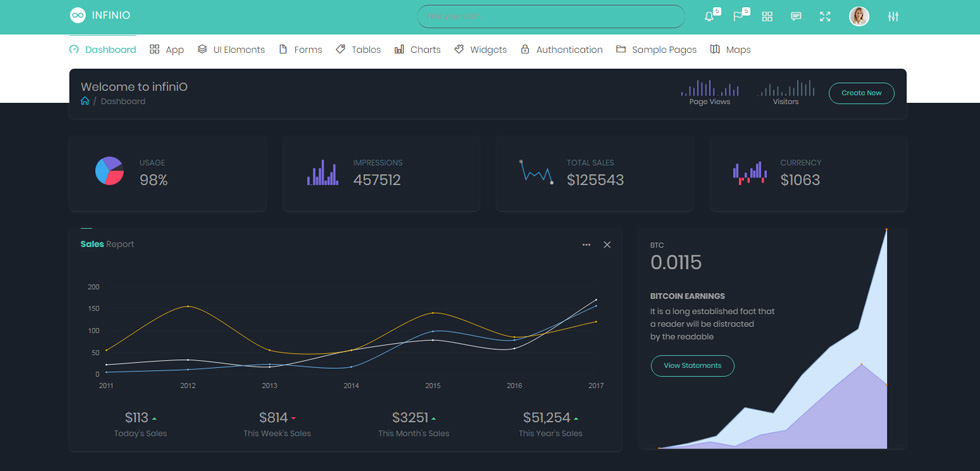Open the settings sliders icon
This screenshot has height=471, width=980.
pos(893,17)
